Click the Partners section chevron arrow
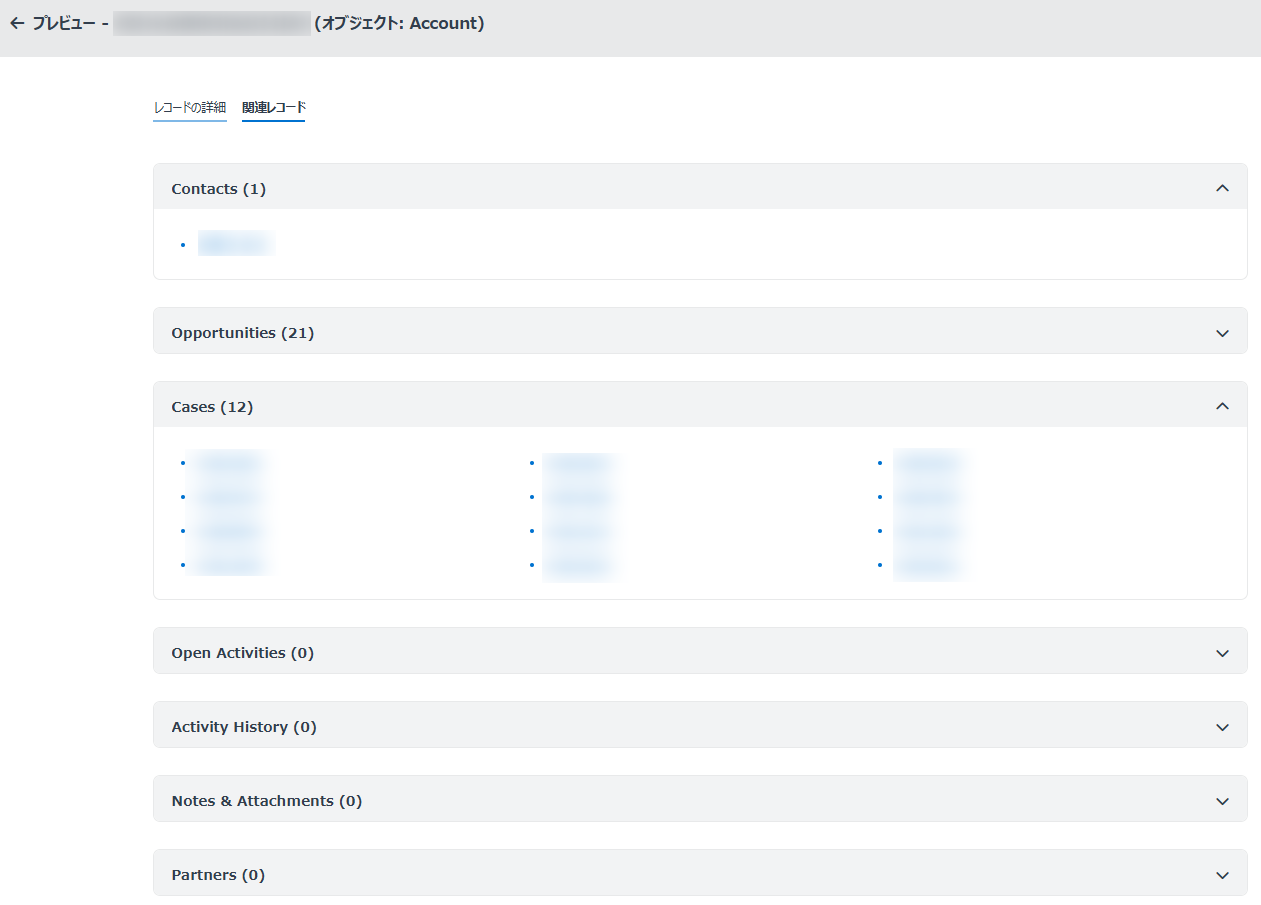 (x=1221, y=875)
